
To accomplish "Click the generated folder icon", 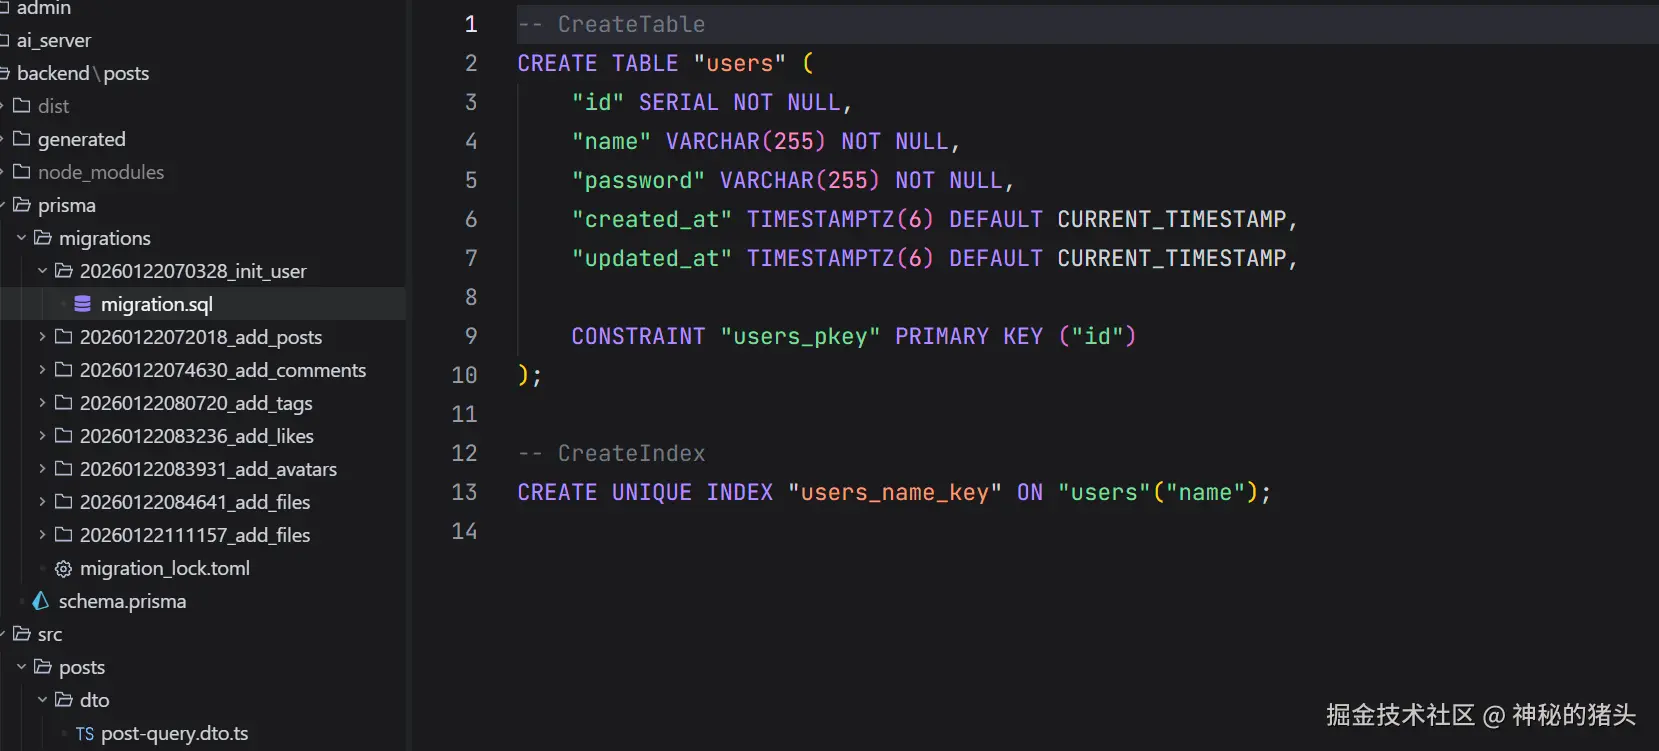I will tap(21, 139).
